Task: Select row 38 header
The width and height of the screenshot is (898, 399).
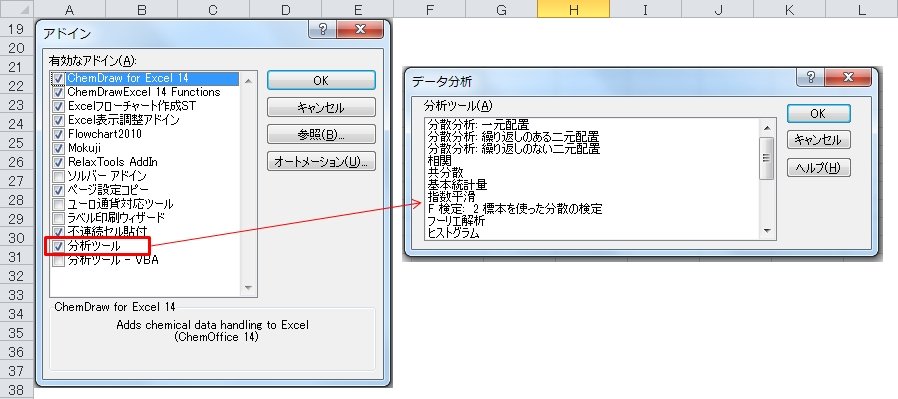Action: [x=17, y=390]
